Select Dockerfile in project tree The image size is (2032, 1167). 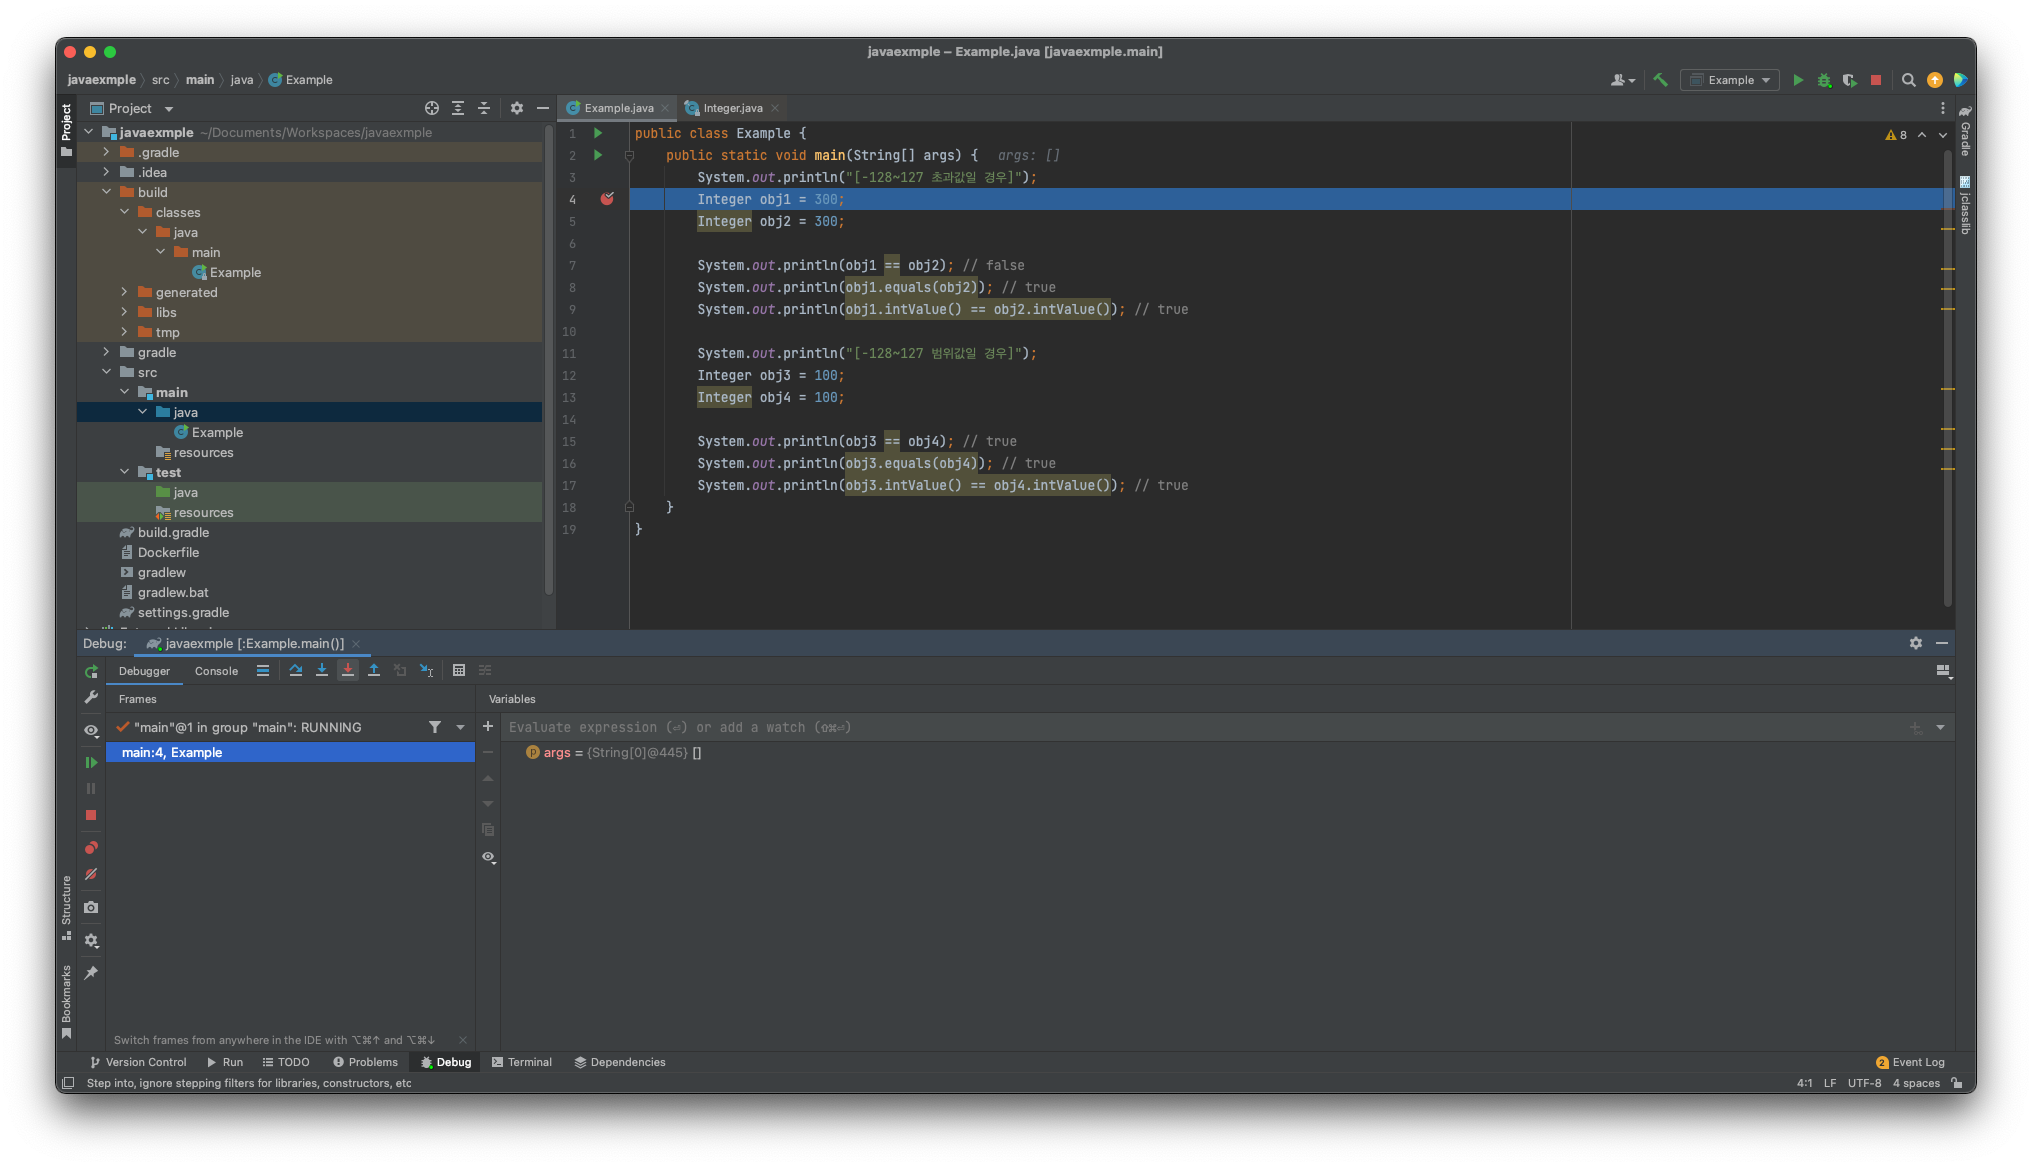tap(168, 552)
